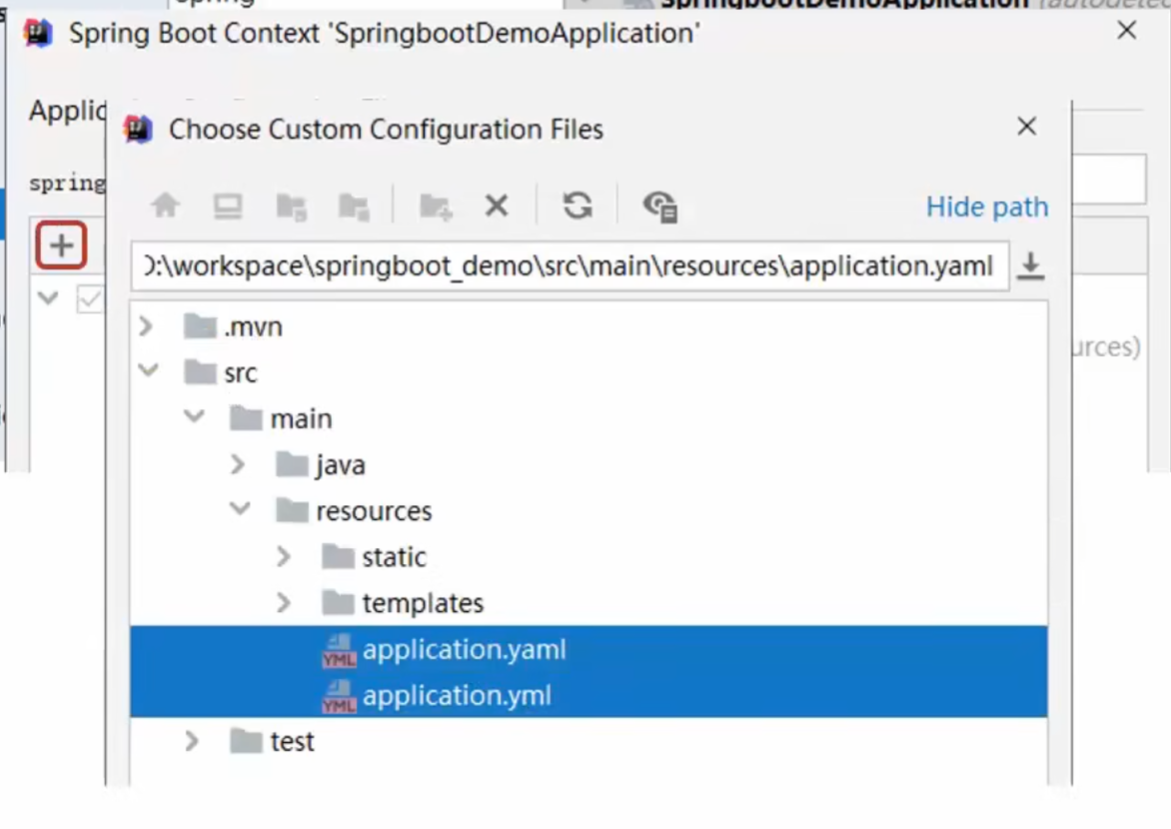Click the file path input field

pyautogui.click(x=570, y=266)
